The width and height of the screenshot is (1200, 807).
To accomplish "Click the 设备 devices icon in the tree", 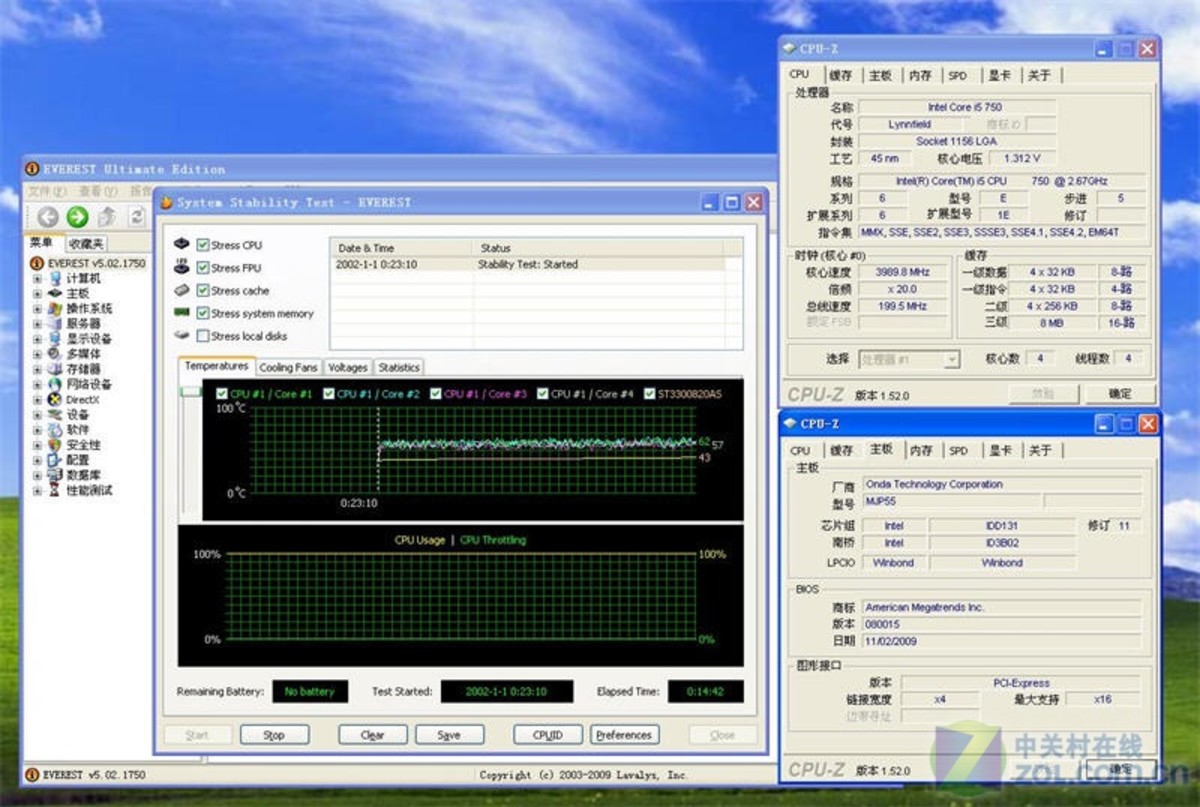I will coord(56,414).
